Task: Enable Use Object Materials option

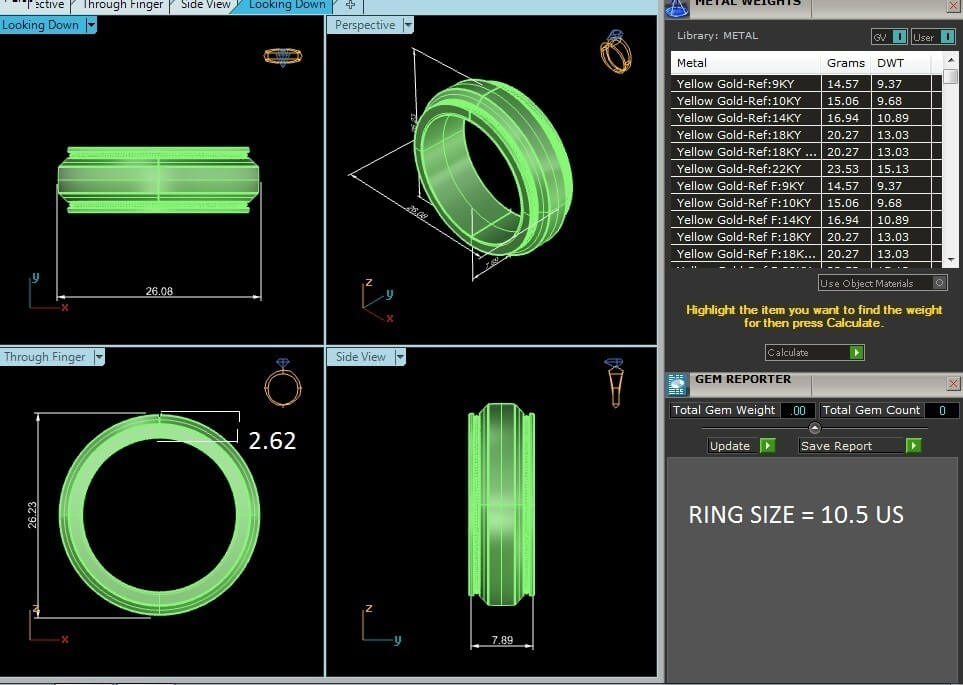Action: [x=939, y=283]
